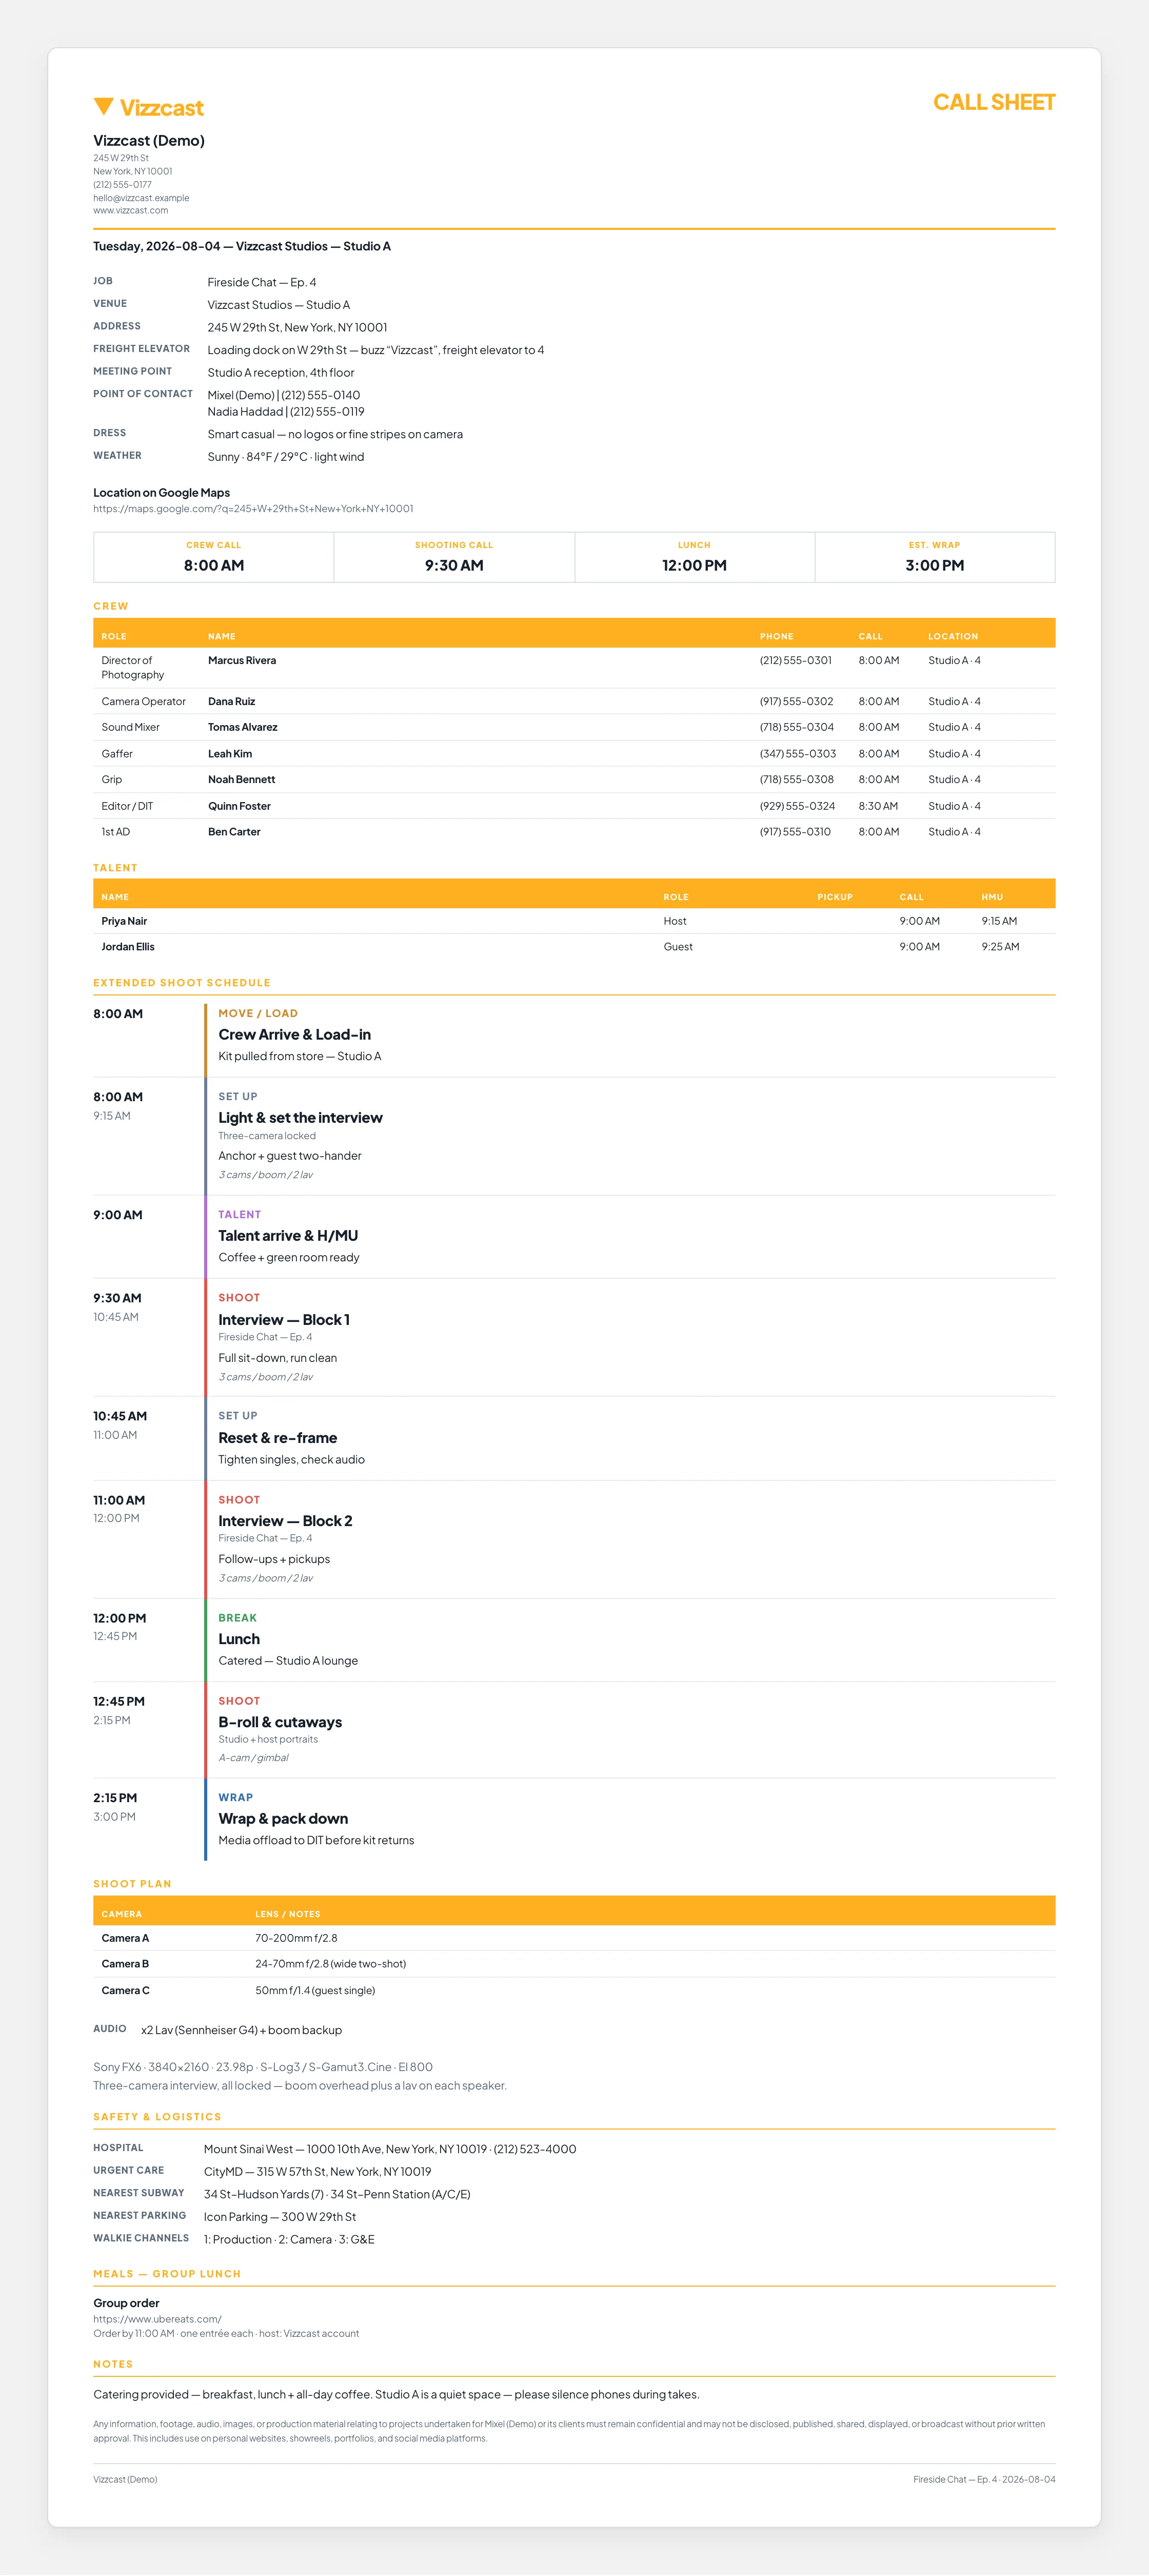Click the job name "Fireside Chat — Ep. 4"
Viewport: 1149px width, 2576px height.
click(x=262, y=283)
